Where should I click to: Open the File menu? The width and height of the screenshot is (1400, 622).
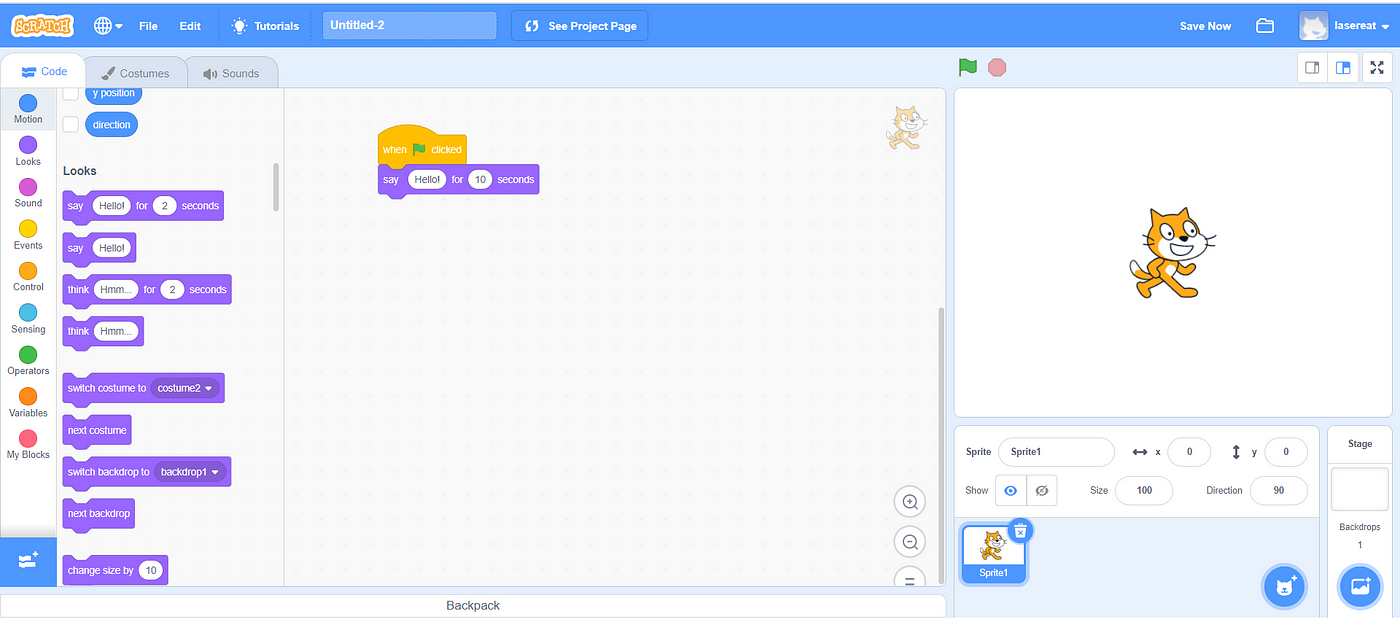pyautogui.click(x=148, y=26)
